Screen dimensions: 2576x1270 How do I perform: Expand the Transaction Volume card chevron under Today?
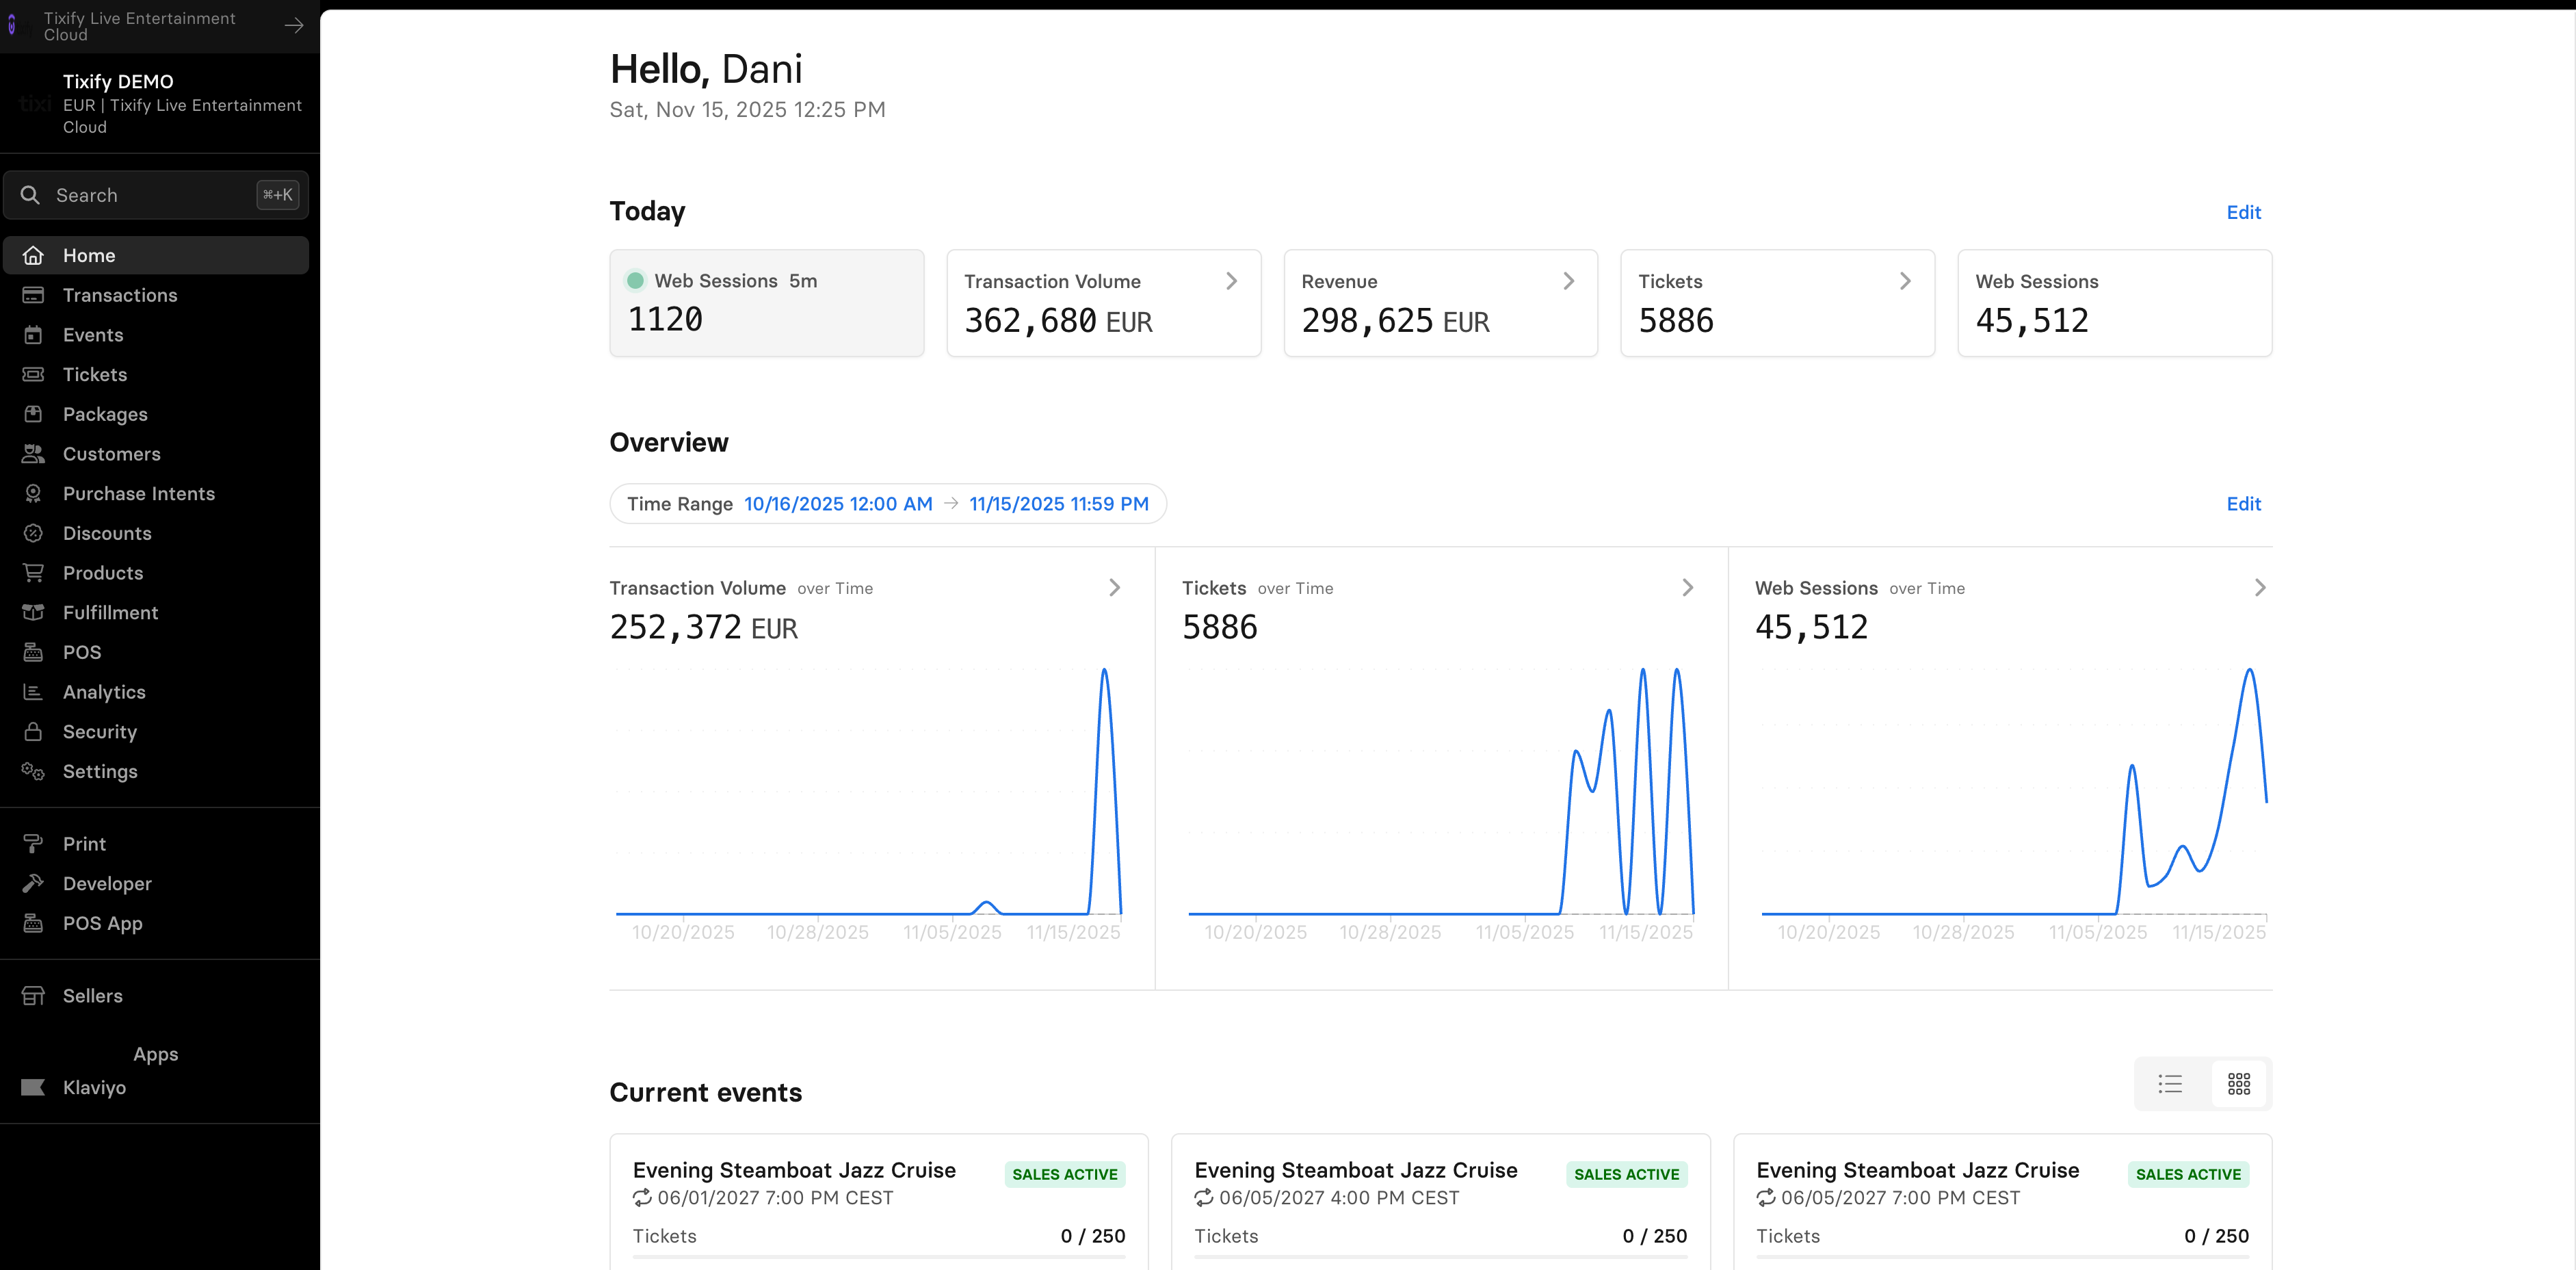click(x=1232, y=281)
